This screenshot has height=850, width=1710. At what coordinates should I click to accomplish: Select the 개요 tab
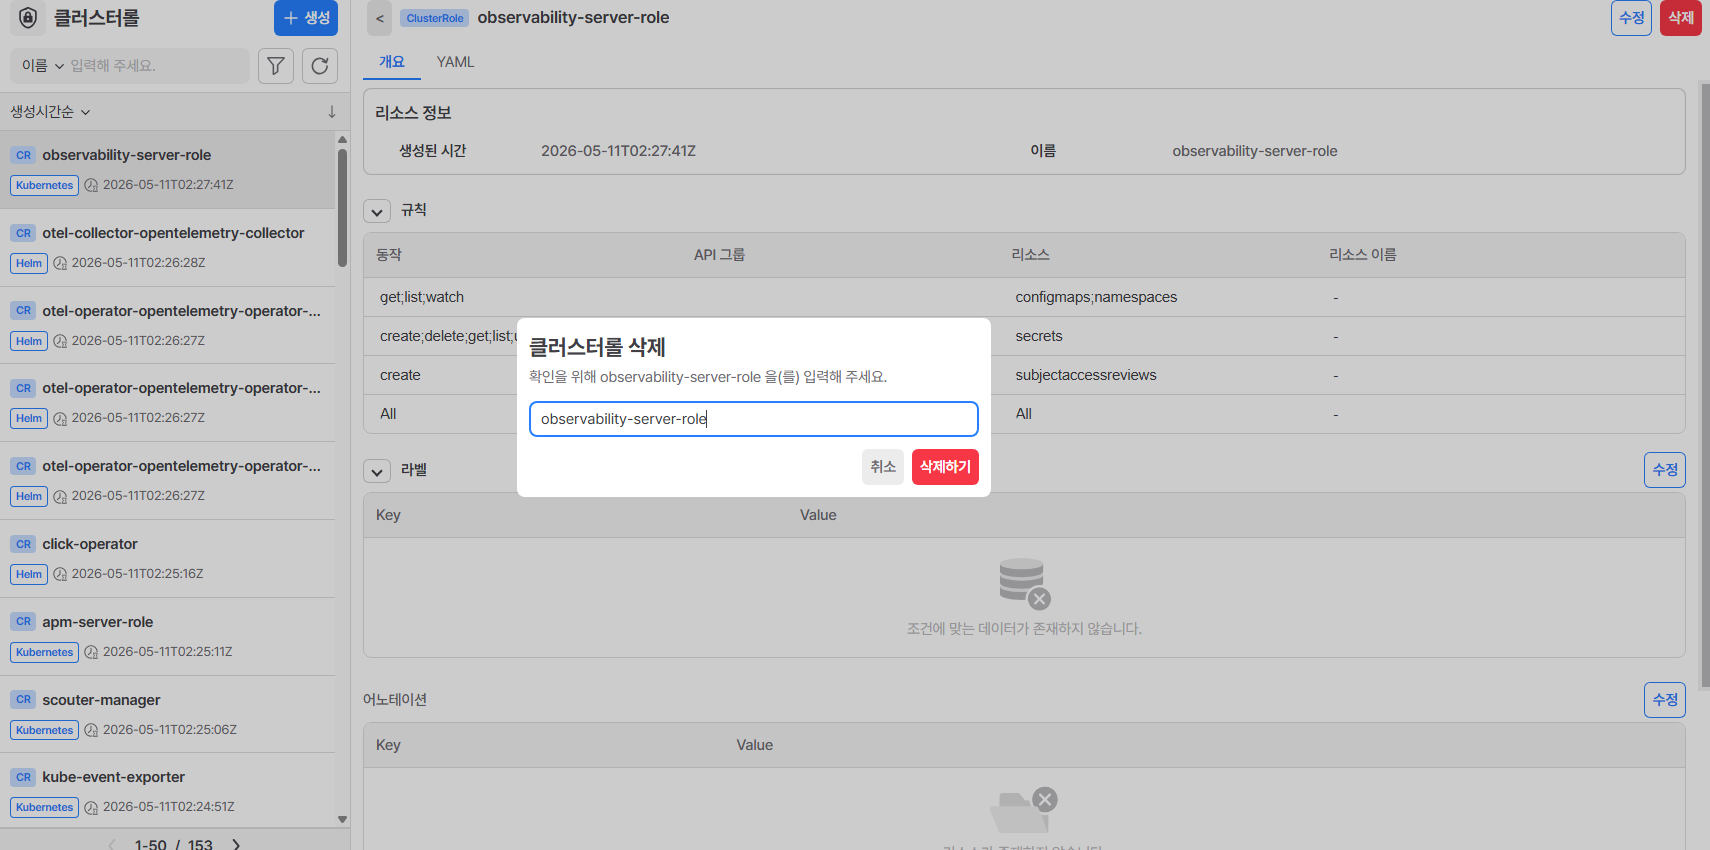click(392, 62)
